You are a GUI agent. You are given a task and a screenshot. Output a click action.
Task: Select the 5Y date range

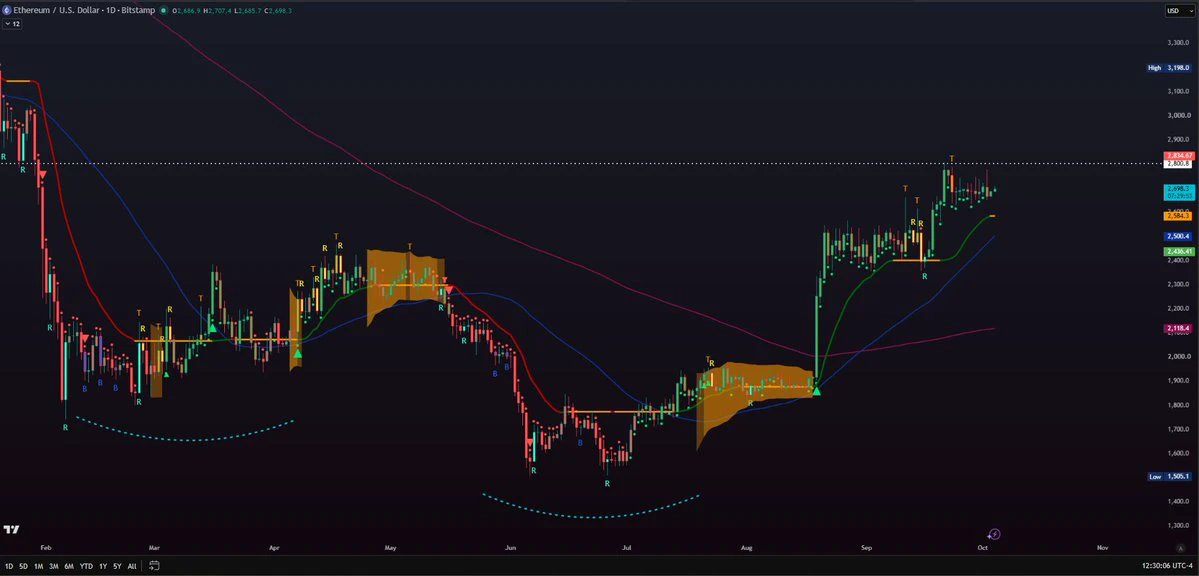coord(117,567)
